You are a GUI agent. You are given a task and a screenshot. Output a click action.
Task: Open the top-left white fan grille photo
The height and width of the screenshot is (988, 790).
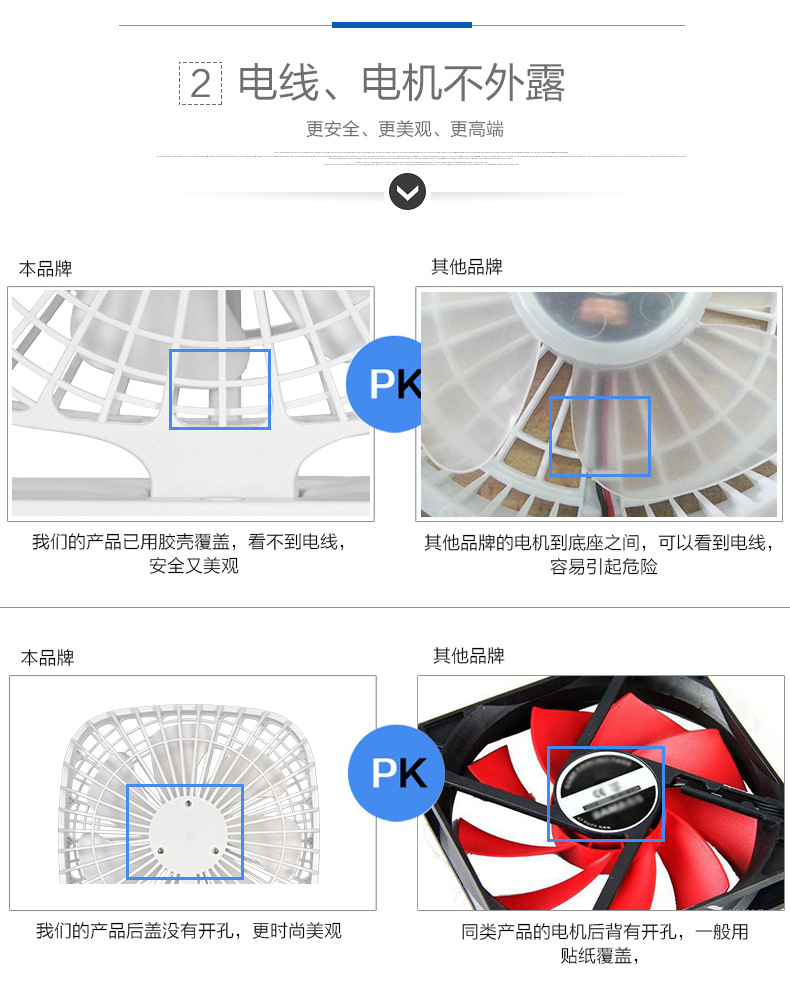click(x=191, y=404)
